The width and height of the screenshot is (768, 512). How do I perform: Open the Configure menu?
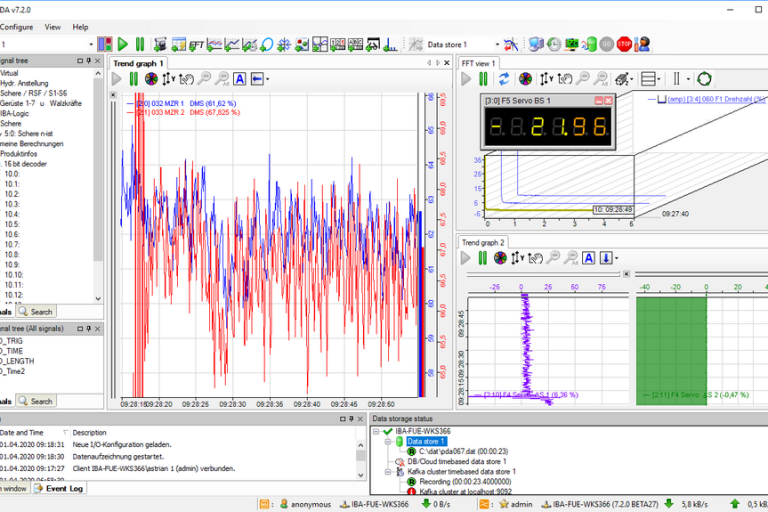click(17, 27)
